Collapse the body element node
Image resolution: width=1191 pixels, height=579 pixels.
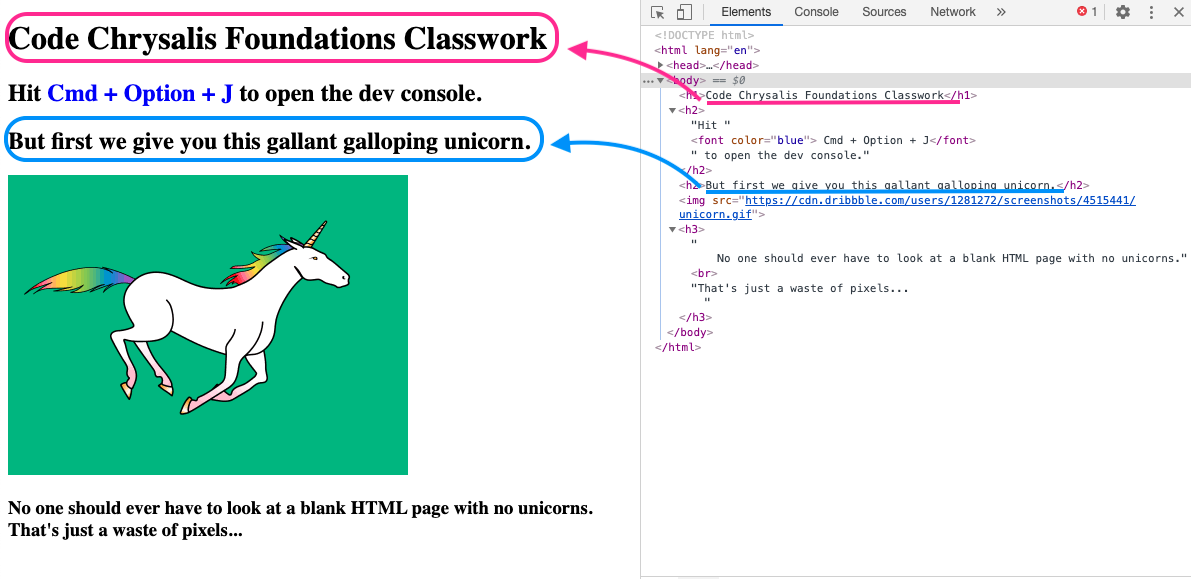pos(660,81)
